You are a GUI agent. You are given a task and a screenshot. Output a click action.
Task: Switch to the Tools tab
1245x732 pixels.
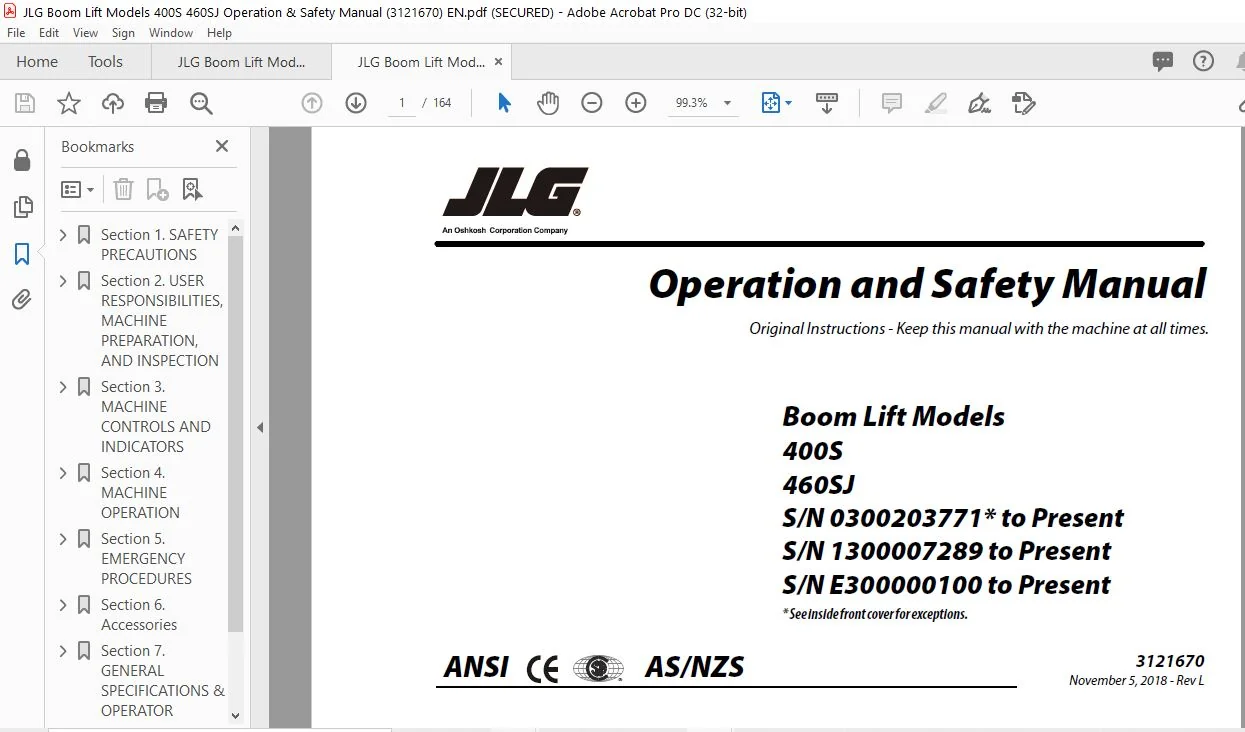click(105, 62)
